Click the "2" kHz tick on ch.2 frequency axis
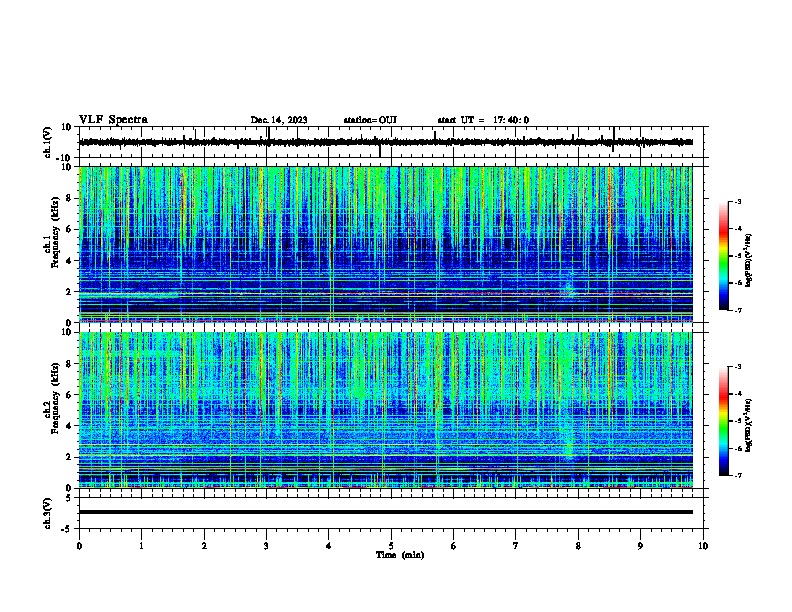792x612 pixels. click(x=70, y=457)
